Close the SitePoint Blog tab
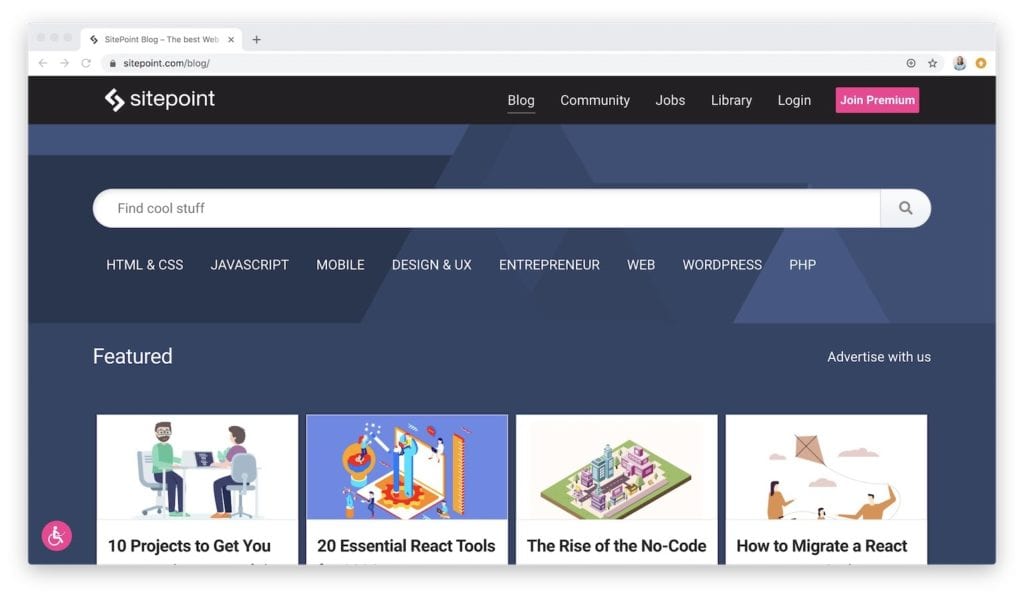The image size is (1024, 598). tap(231, 40)
